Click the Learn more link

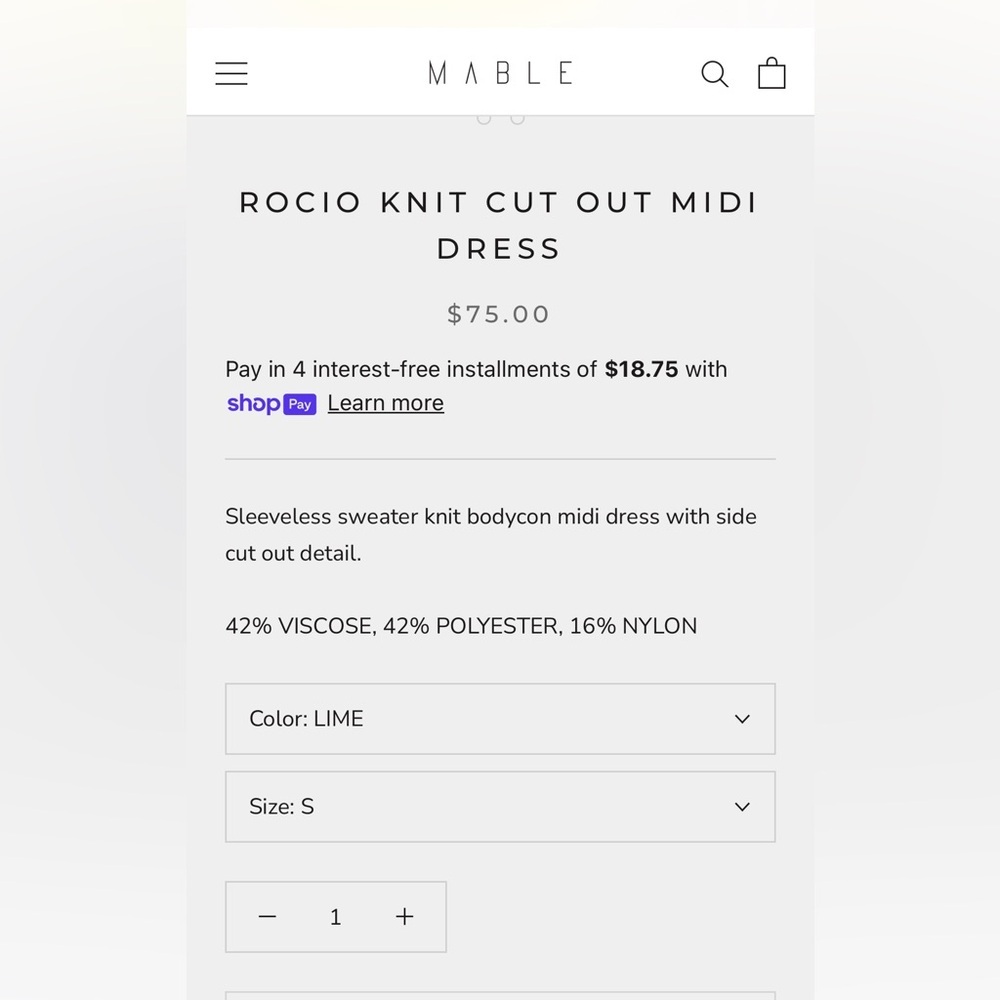[x=385, y=403]
